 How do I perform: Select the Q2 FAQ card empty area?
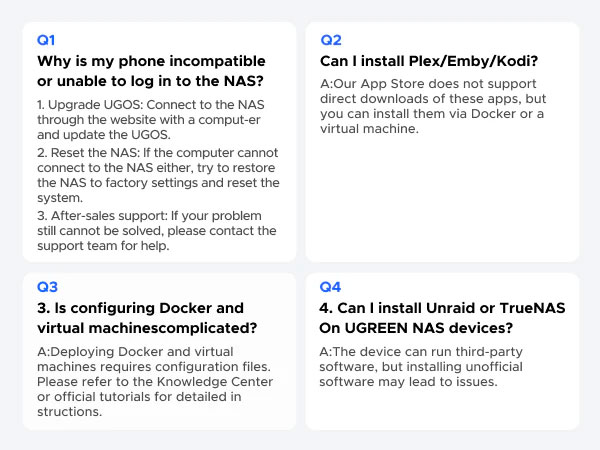[x=442, y=197]
